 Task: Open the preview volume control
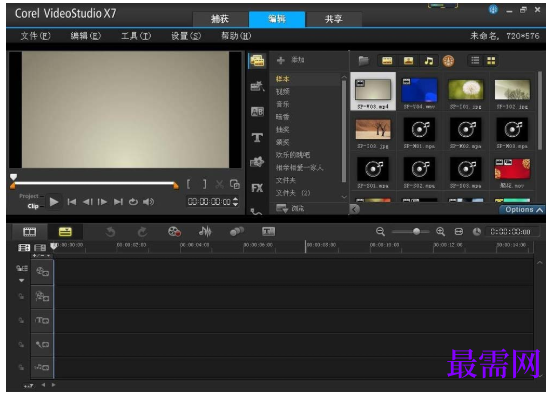click(148, 202)
